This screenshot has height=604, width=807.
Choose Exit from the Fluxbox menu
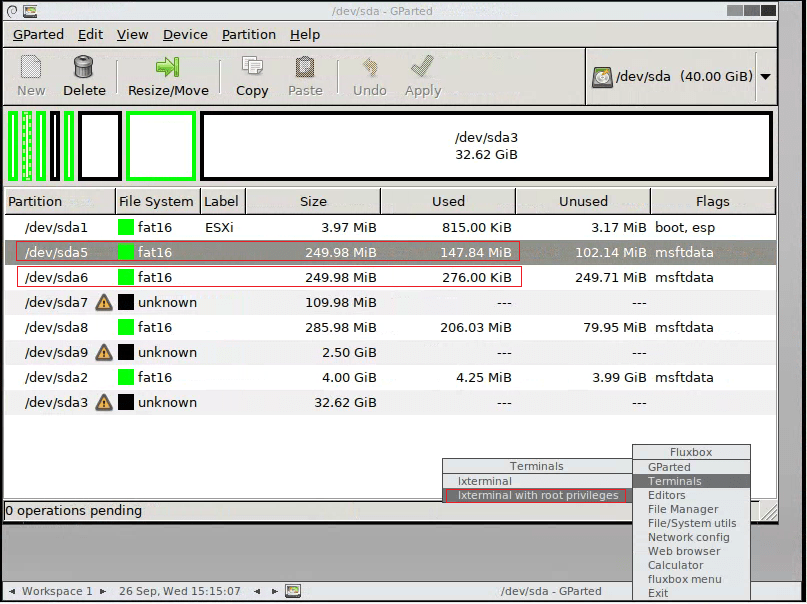(x=657, y=592)
